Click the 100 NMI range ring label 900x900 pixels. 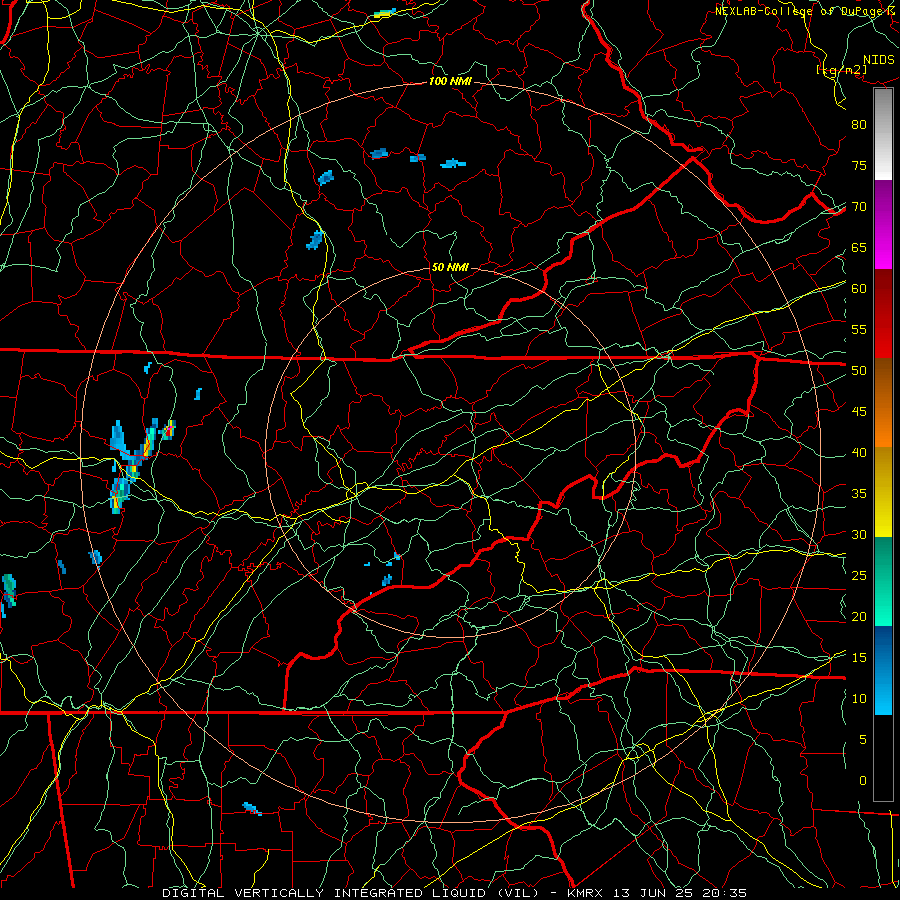pos(450,82)
